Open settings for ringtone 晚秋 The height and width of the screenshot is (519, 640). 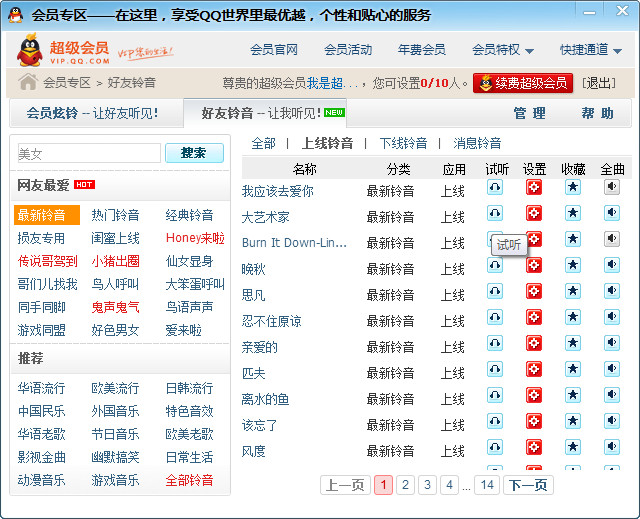(x=534, y=266)
